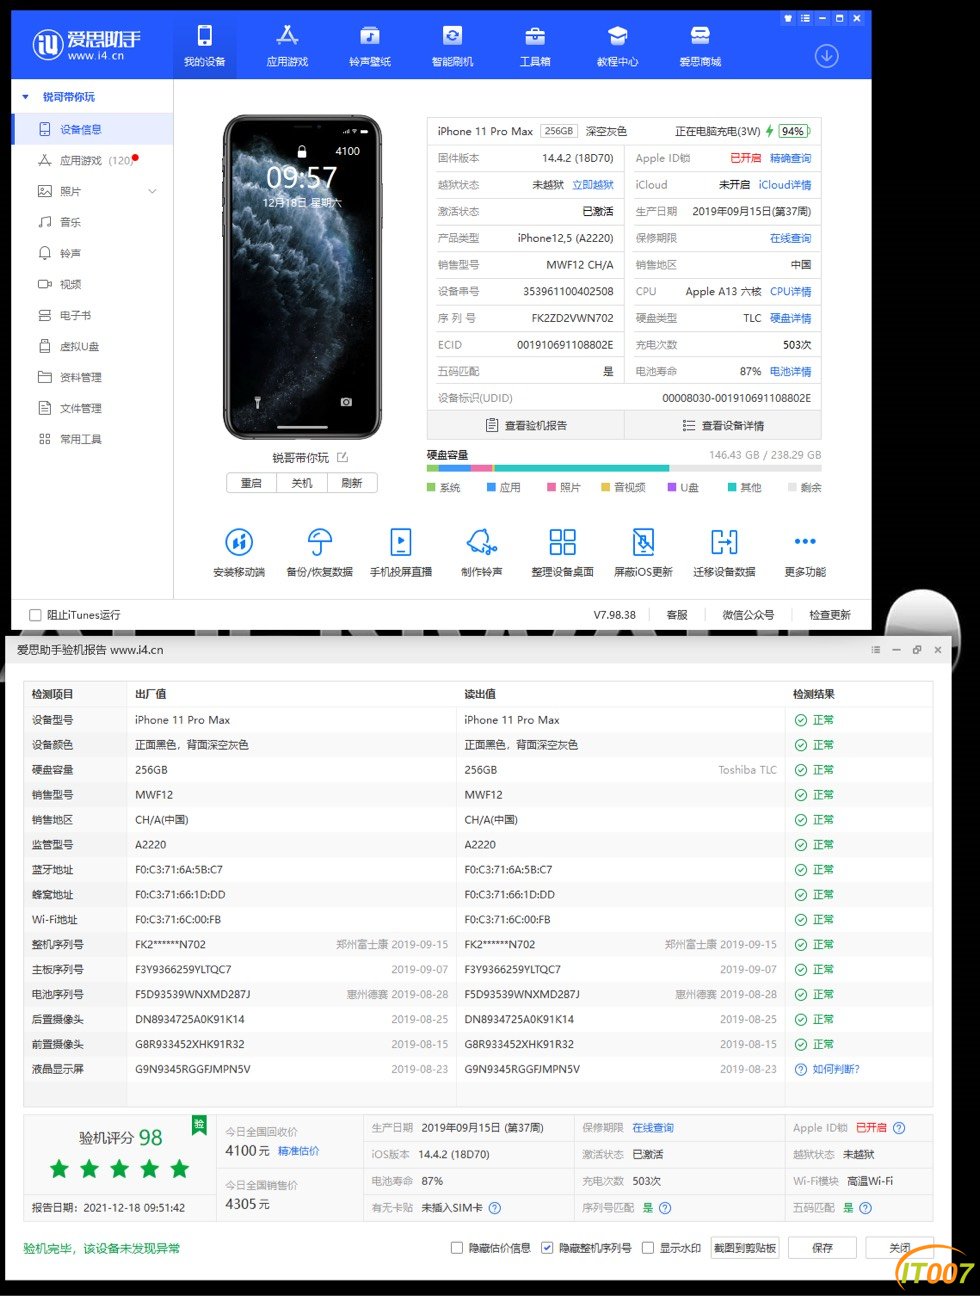Viewport: 980px width, 1296px height.
Task: Open the download manager arrow icon
Action: click(826, 56)
